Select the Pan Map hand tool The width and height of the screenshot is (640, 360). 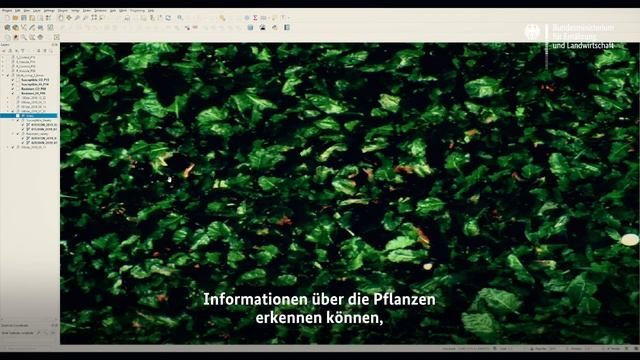point(60,18)
